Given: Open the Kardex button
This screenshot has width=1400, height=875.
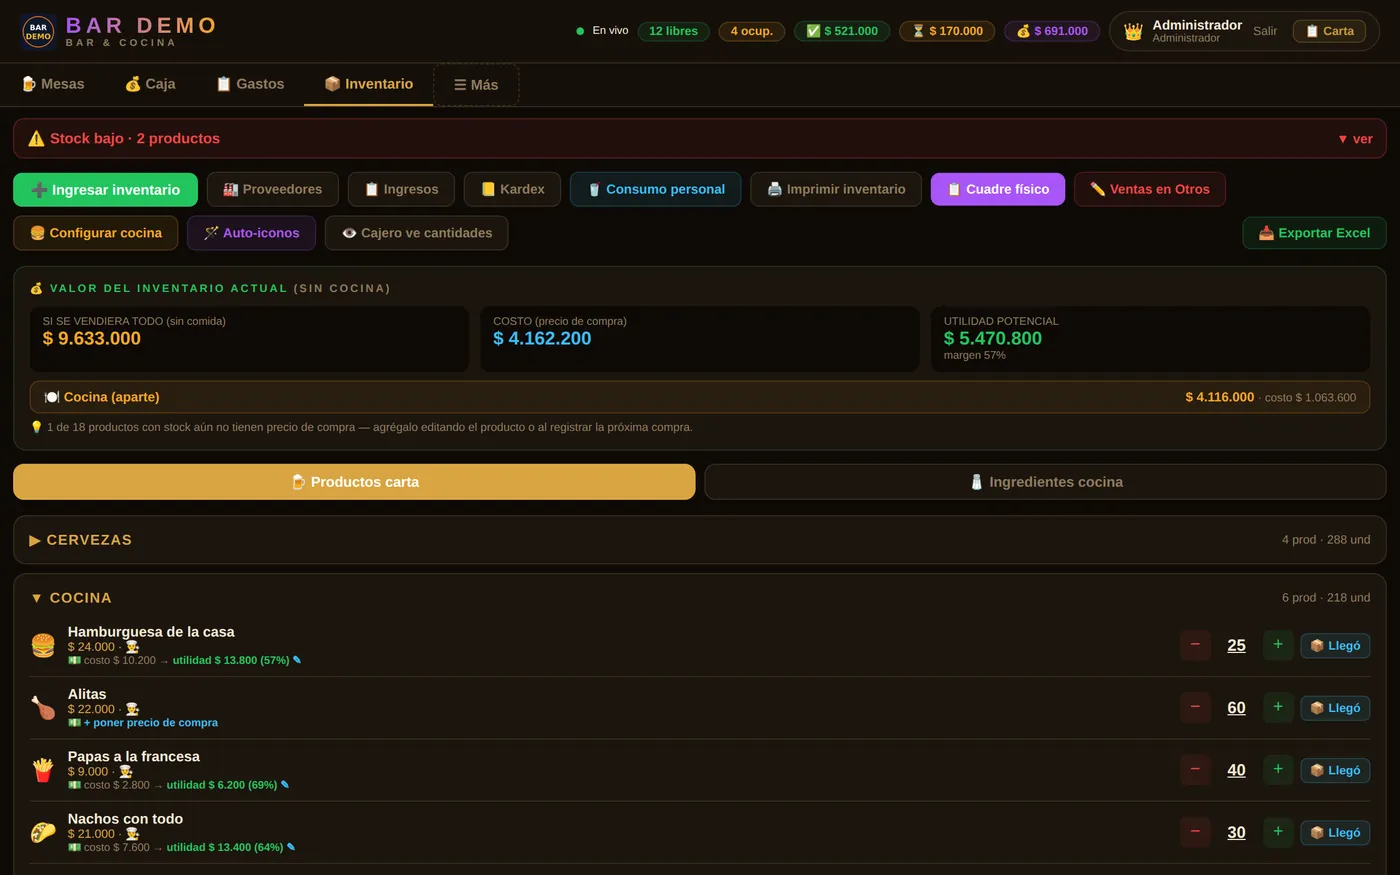Looking at the screenshot, I should (x=512, y=189).
